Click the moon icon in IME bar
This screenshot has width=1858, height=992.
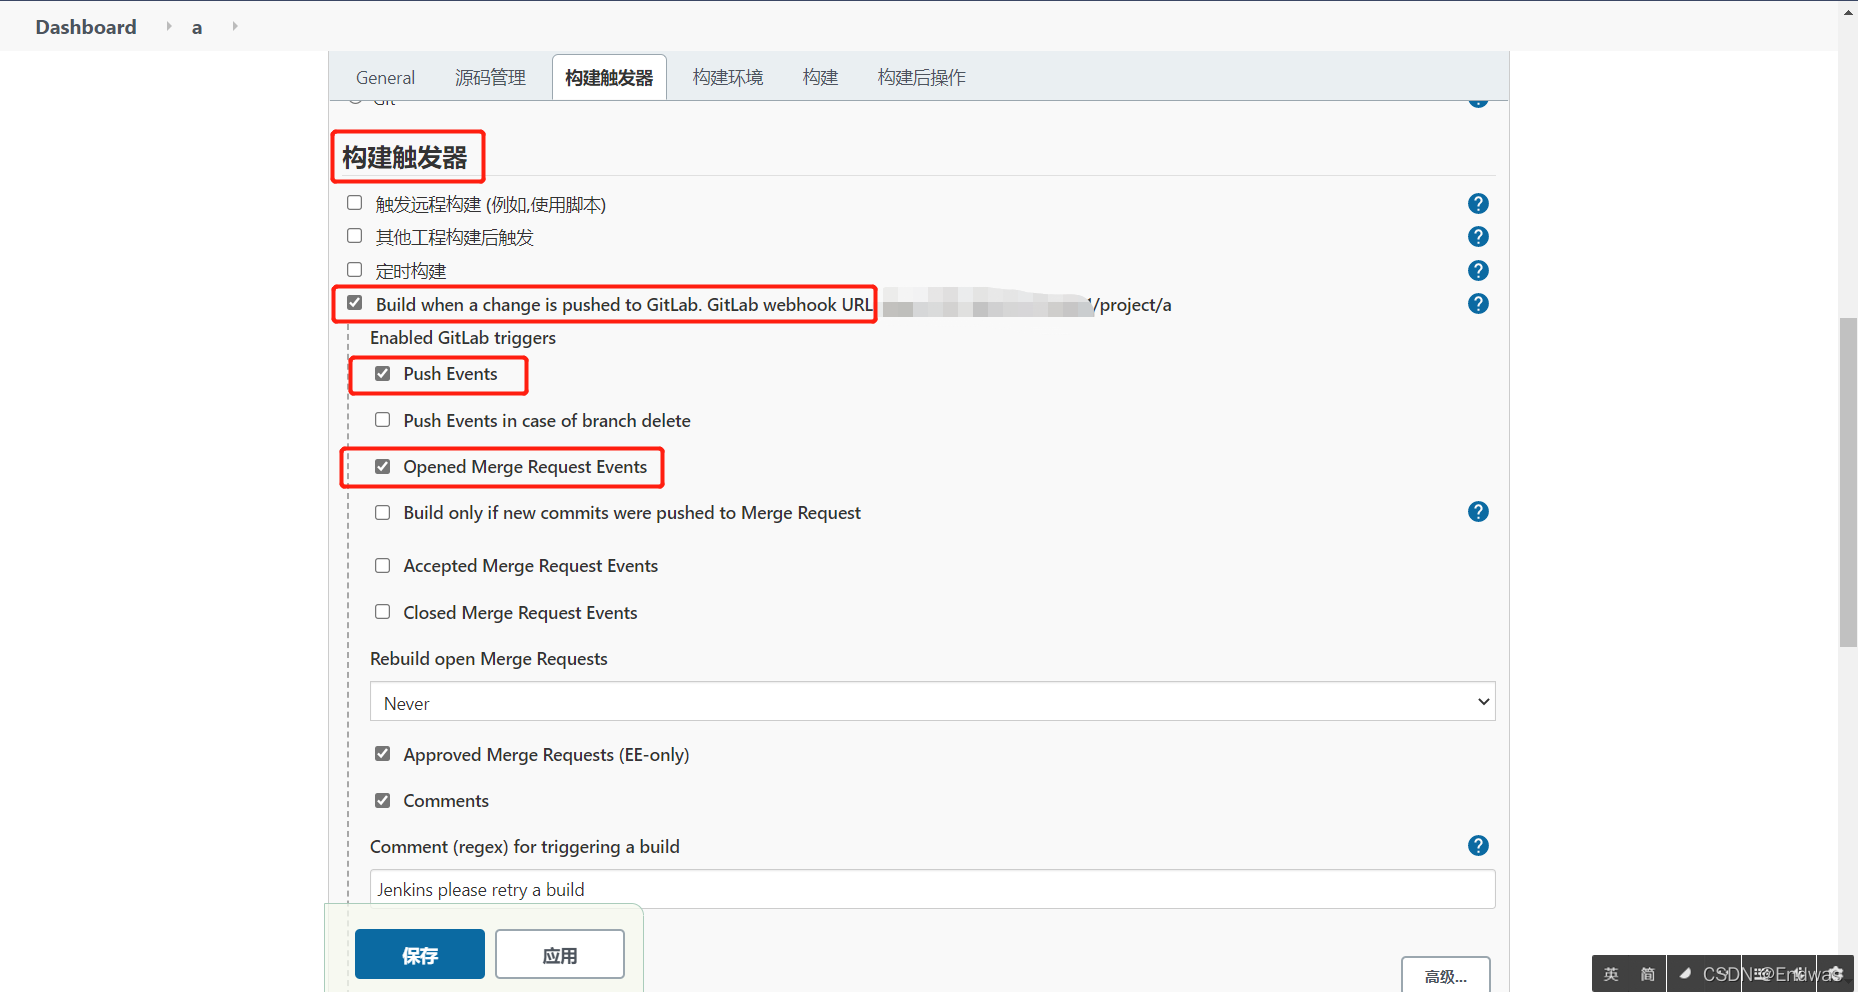1685,974
